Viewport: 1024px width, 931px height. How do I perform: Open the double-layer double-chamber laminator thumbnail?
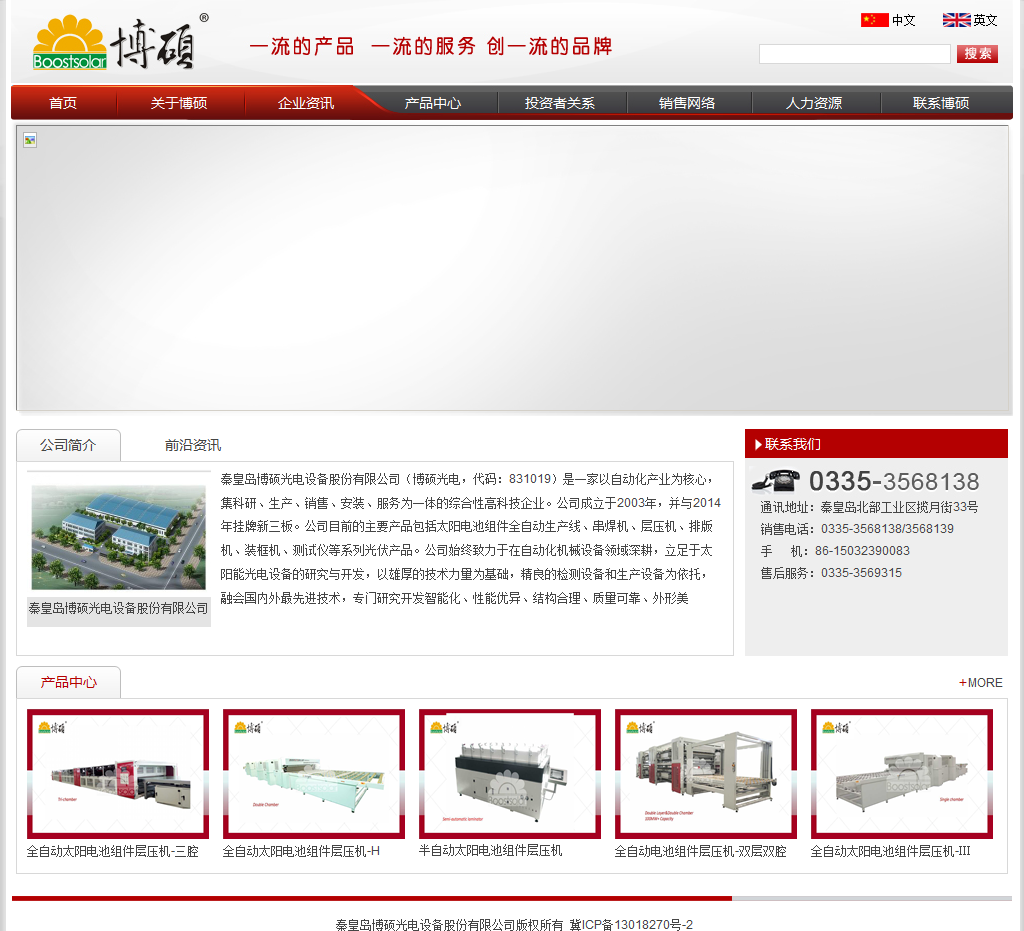[x=706, y=774]
